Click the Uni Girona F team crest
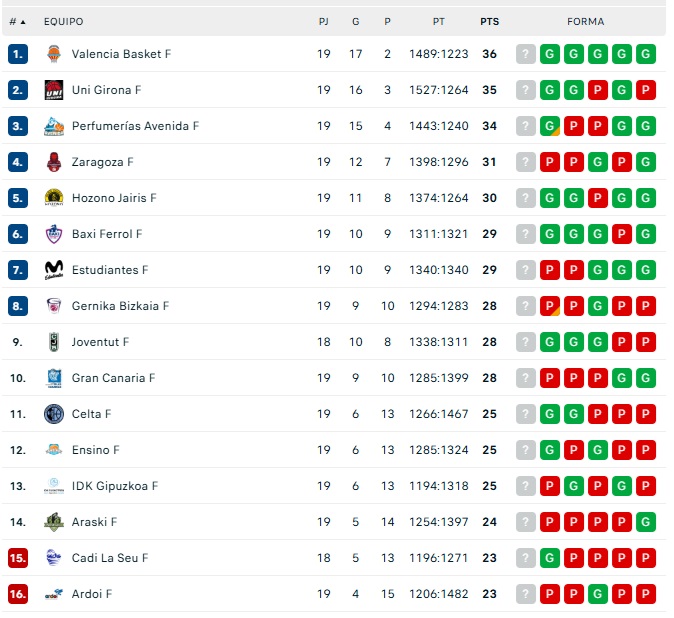This screenshot has height=618, width=674. 54,90
